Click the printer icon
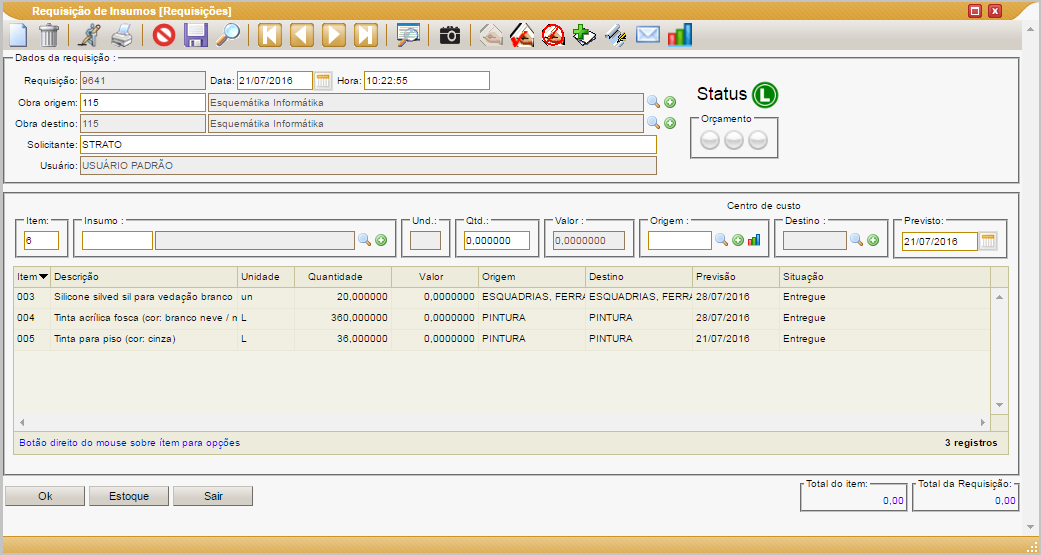1041x555 pixels. pyautogui.click(x=121, y=35)
